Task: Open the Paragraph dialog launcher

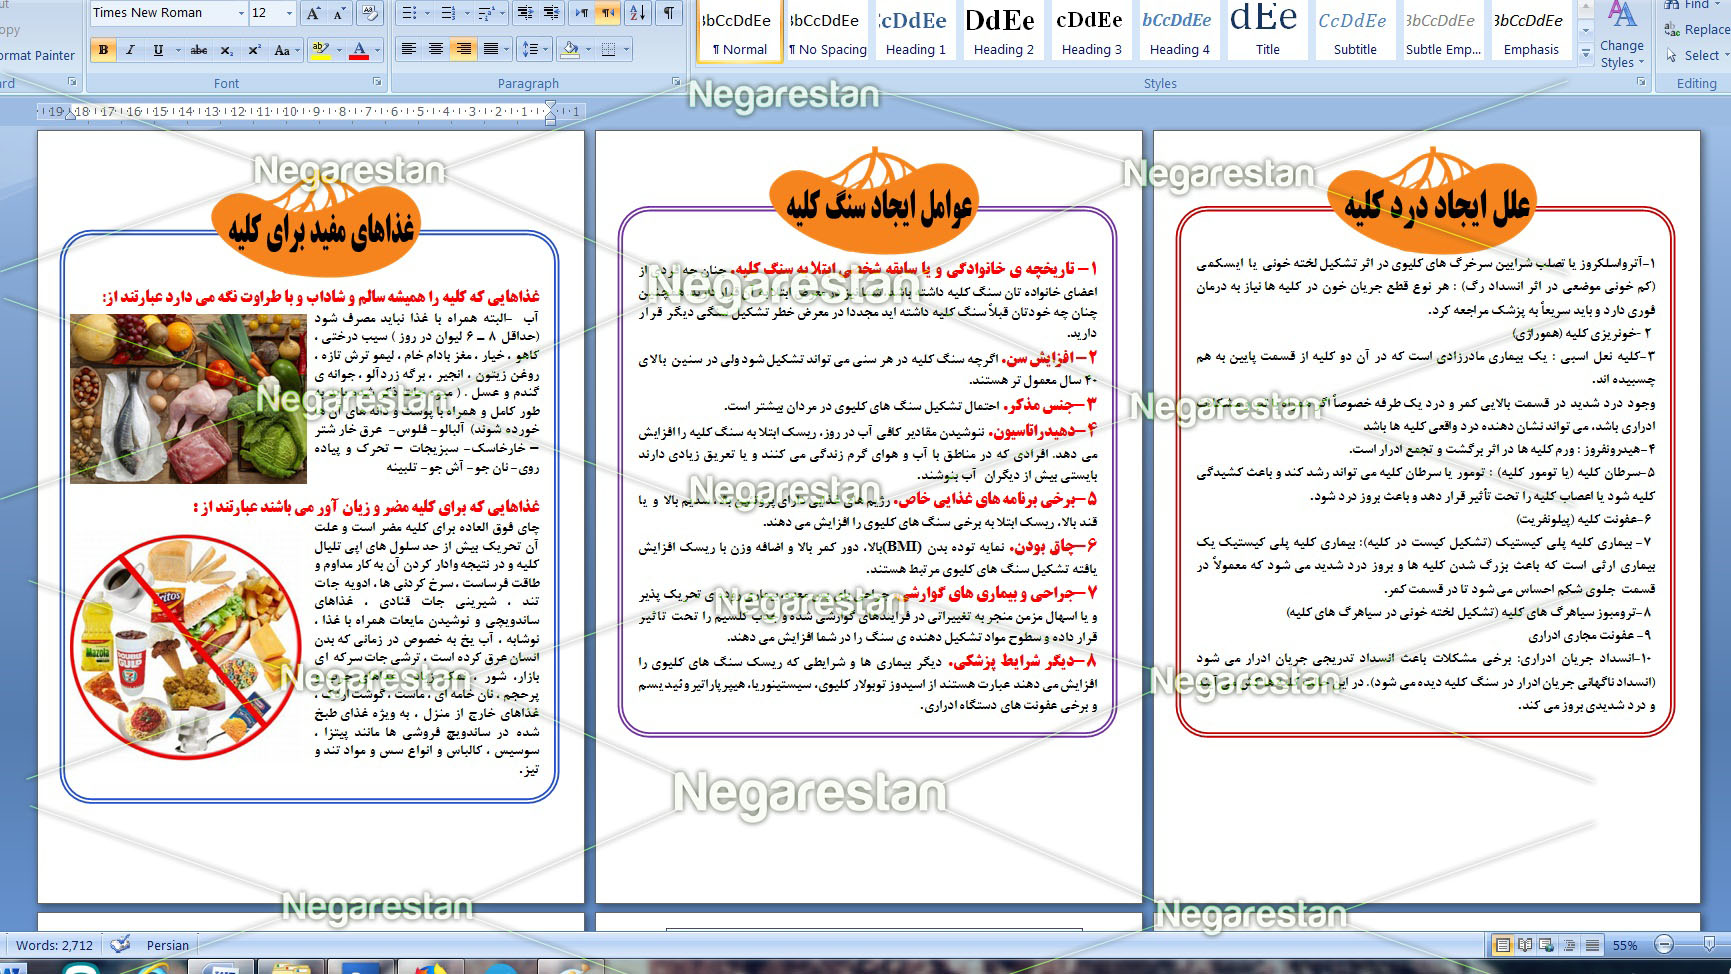Action: click(676, 82)
